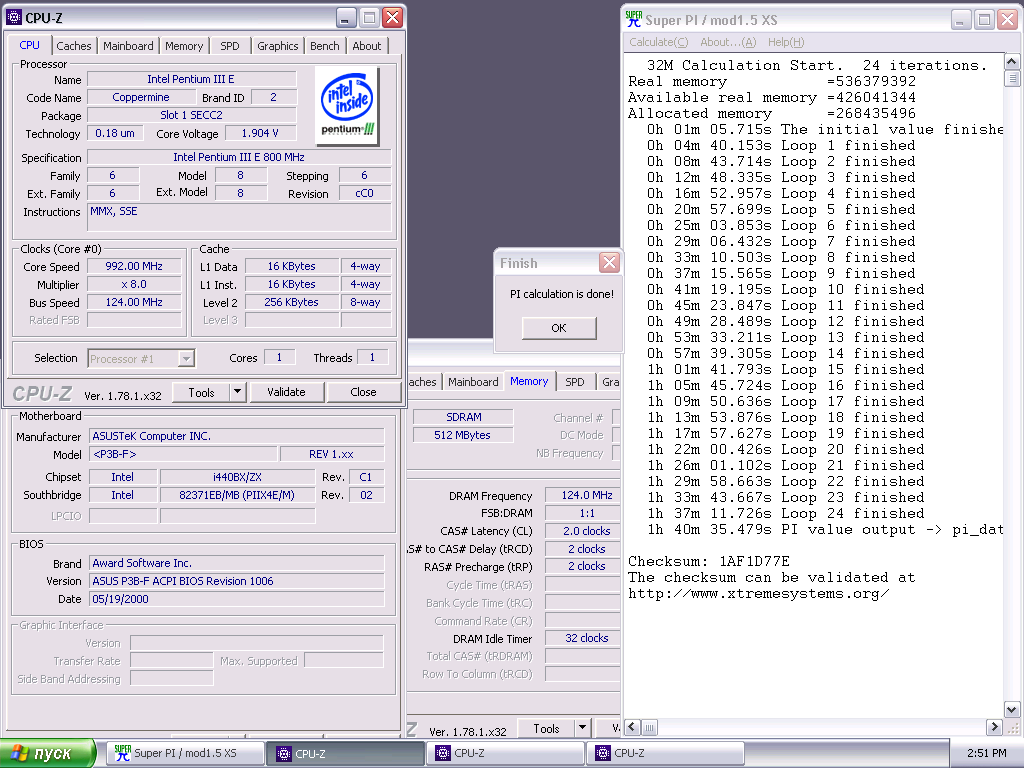
Task: Click Super PI horizontal scrollbar left arrow
Action: pos(632,727)
